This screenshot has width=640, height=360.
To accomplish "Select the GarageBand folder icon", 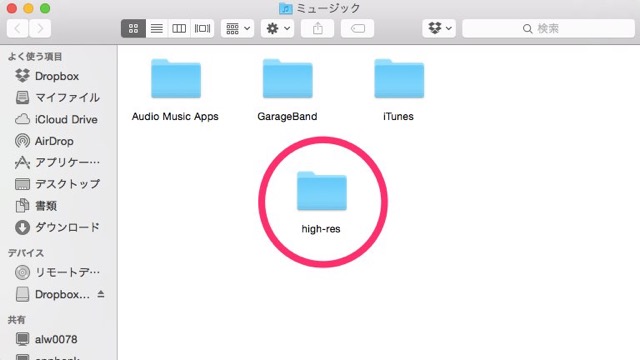I will (287, 78).
